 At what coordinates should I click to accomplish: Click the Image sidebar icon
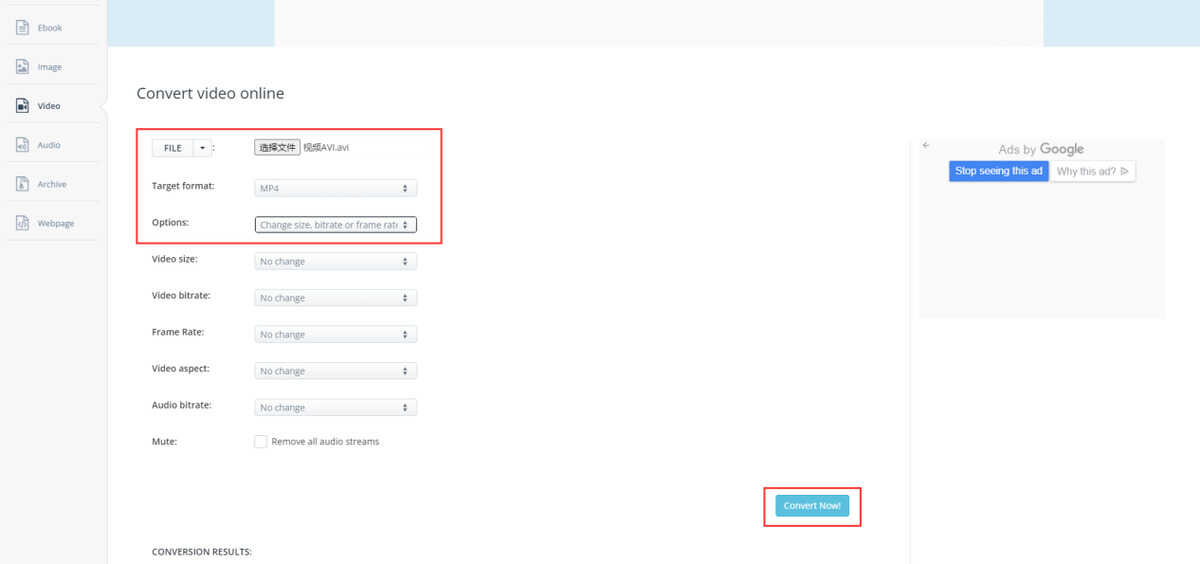(22, 67)
